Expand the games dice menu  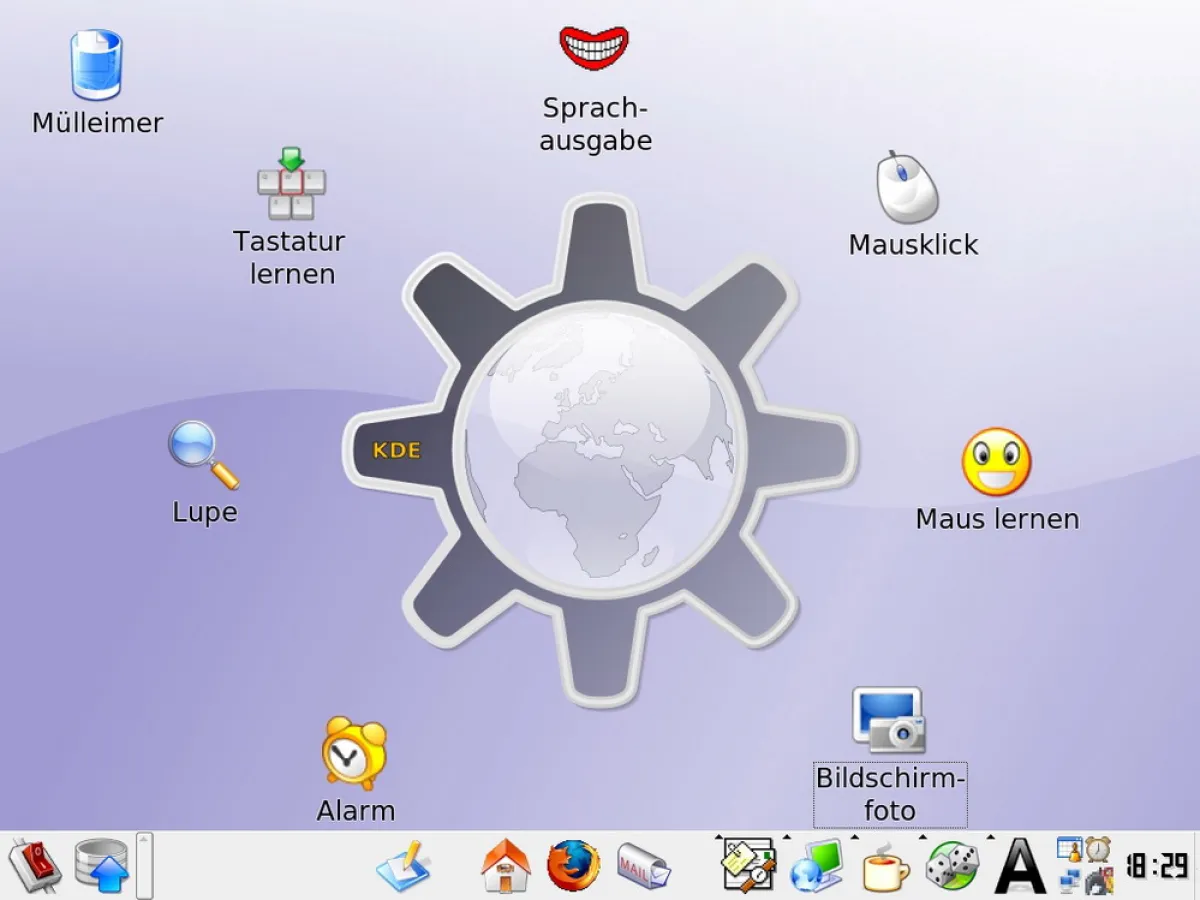951,866
